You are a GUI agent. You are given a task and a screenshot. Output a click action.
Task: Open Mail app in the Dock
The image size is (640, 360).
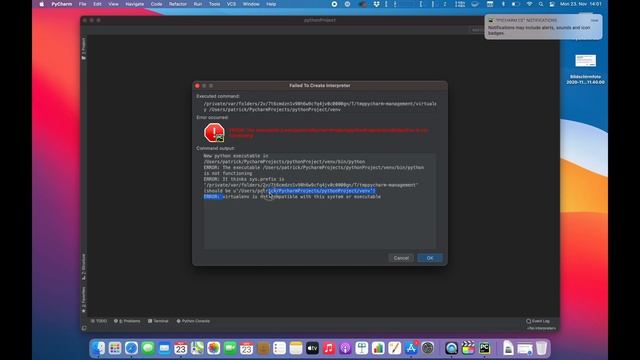164,348
